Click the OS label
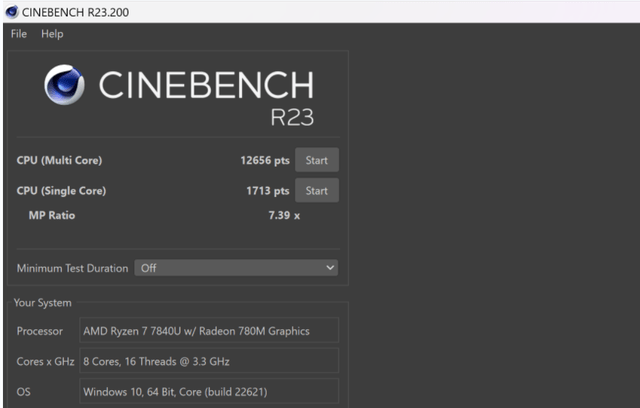 [23, 392]
